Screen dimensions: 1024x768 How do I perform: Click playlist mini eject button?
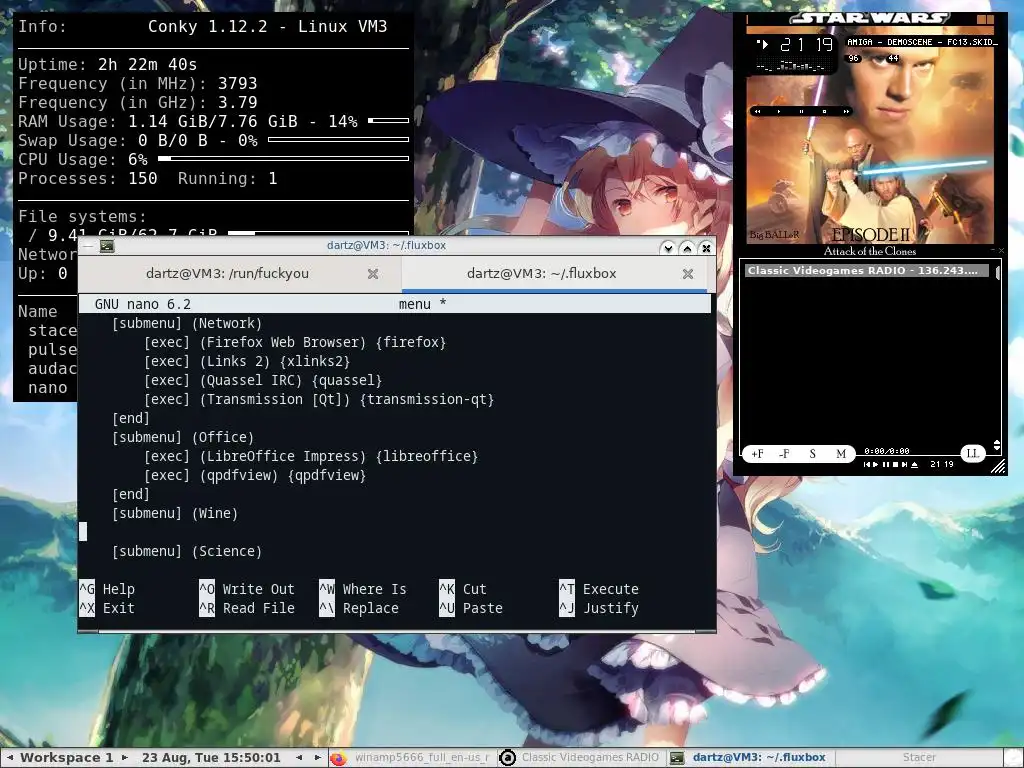click(x=914, y=465)
